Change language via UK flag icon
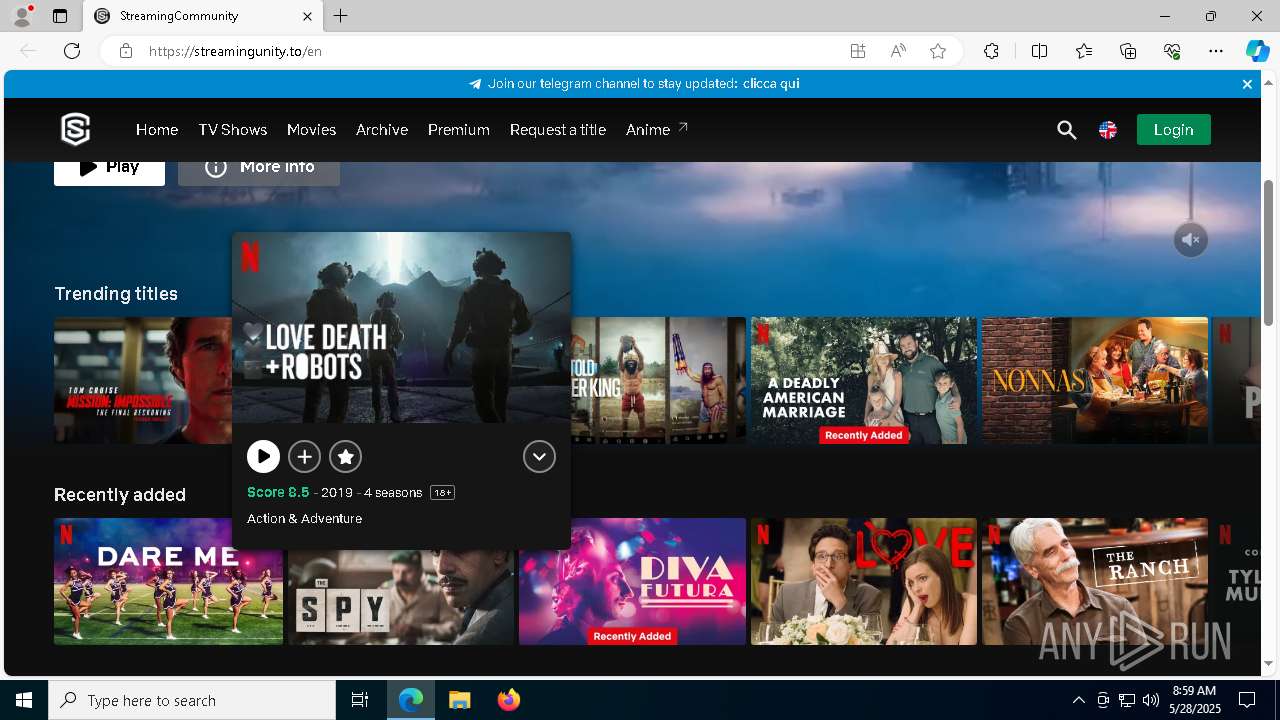 (x=1108, y=130)
